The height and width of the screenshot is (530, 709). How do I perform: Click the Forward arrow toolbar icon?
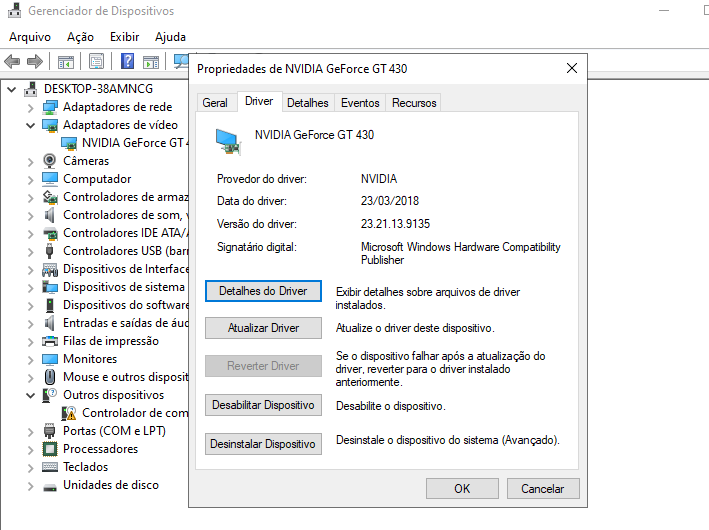point(35,61)
